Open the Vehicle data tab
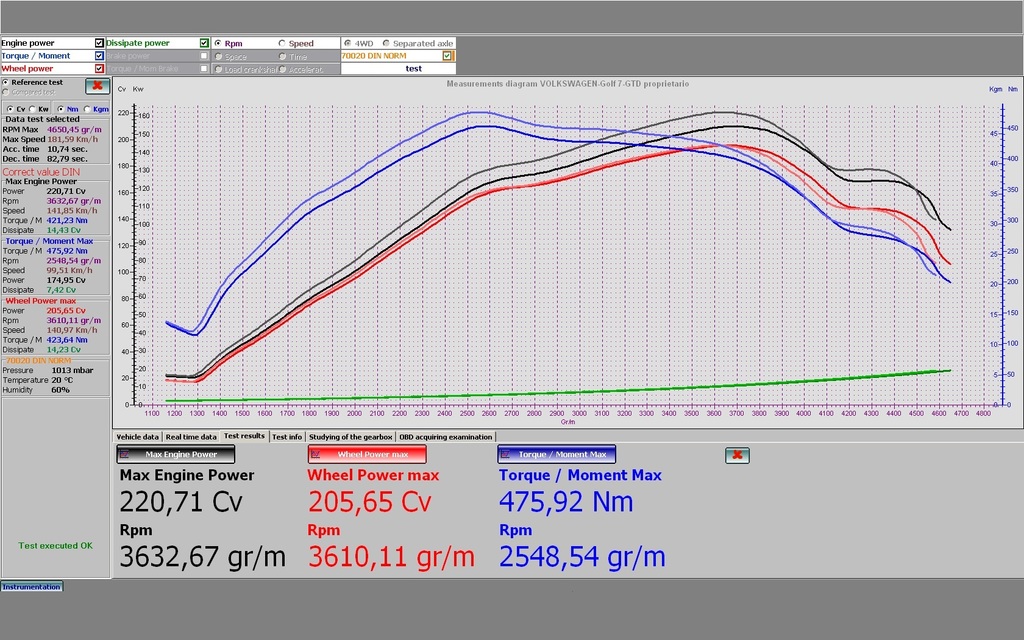The image size is (1024, 640). pyautogui.click(x=137, y=437)
